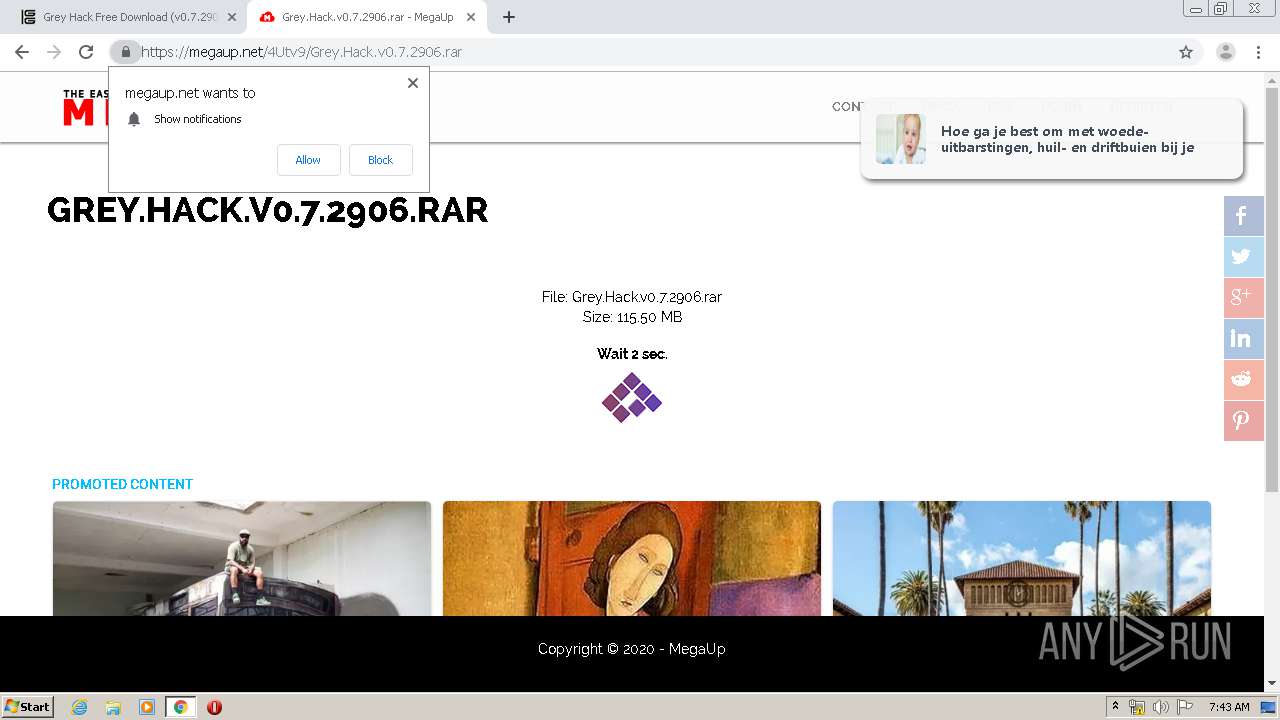Image resolution: width=1280 pixels, height=720 pixels.
Task: Click the 7:43 AM system clock
Action: 1229,707
